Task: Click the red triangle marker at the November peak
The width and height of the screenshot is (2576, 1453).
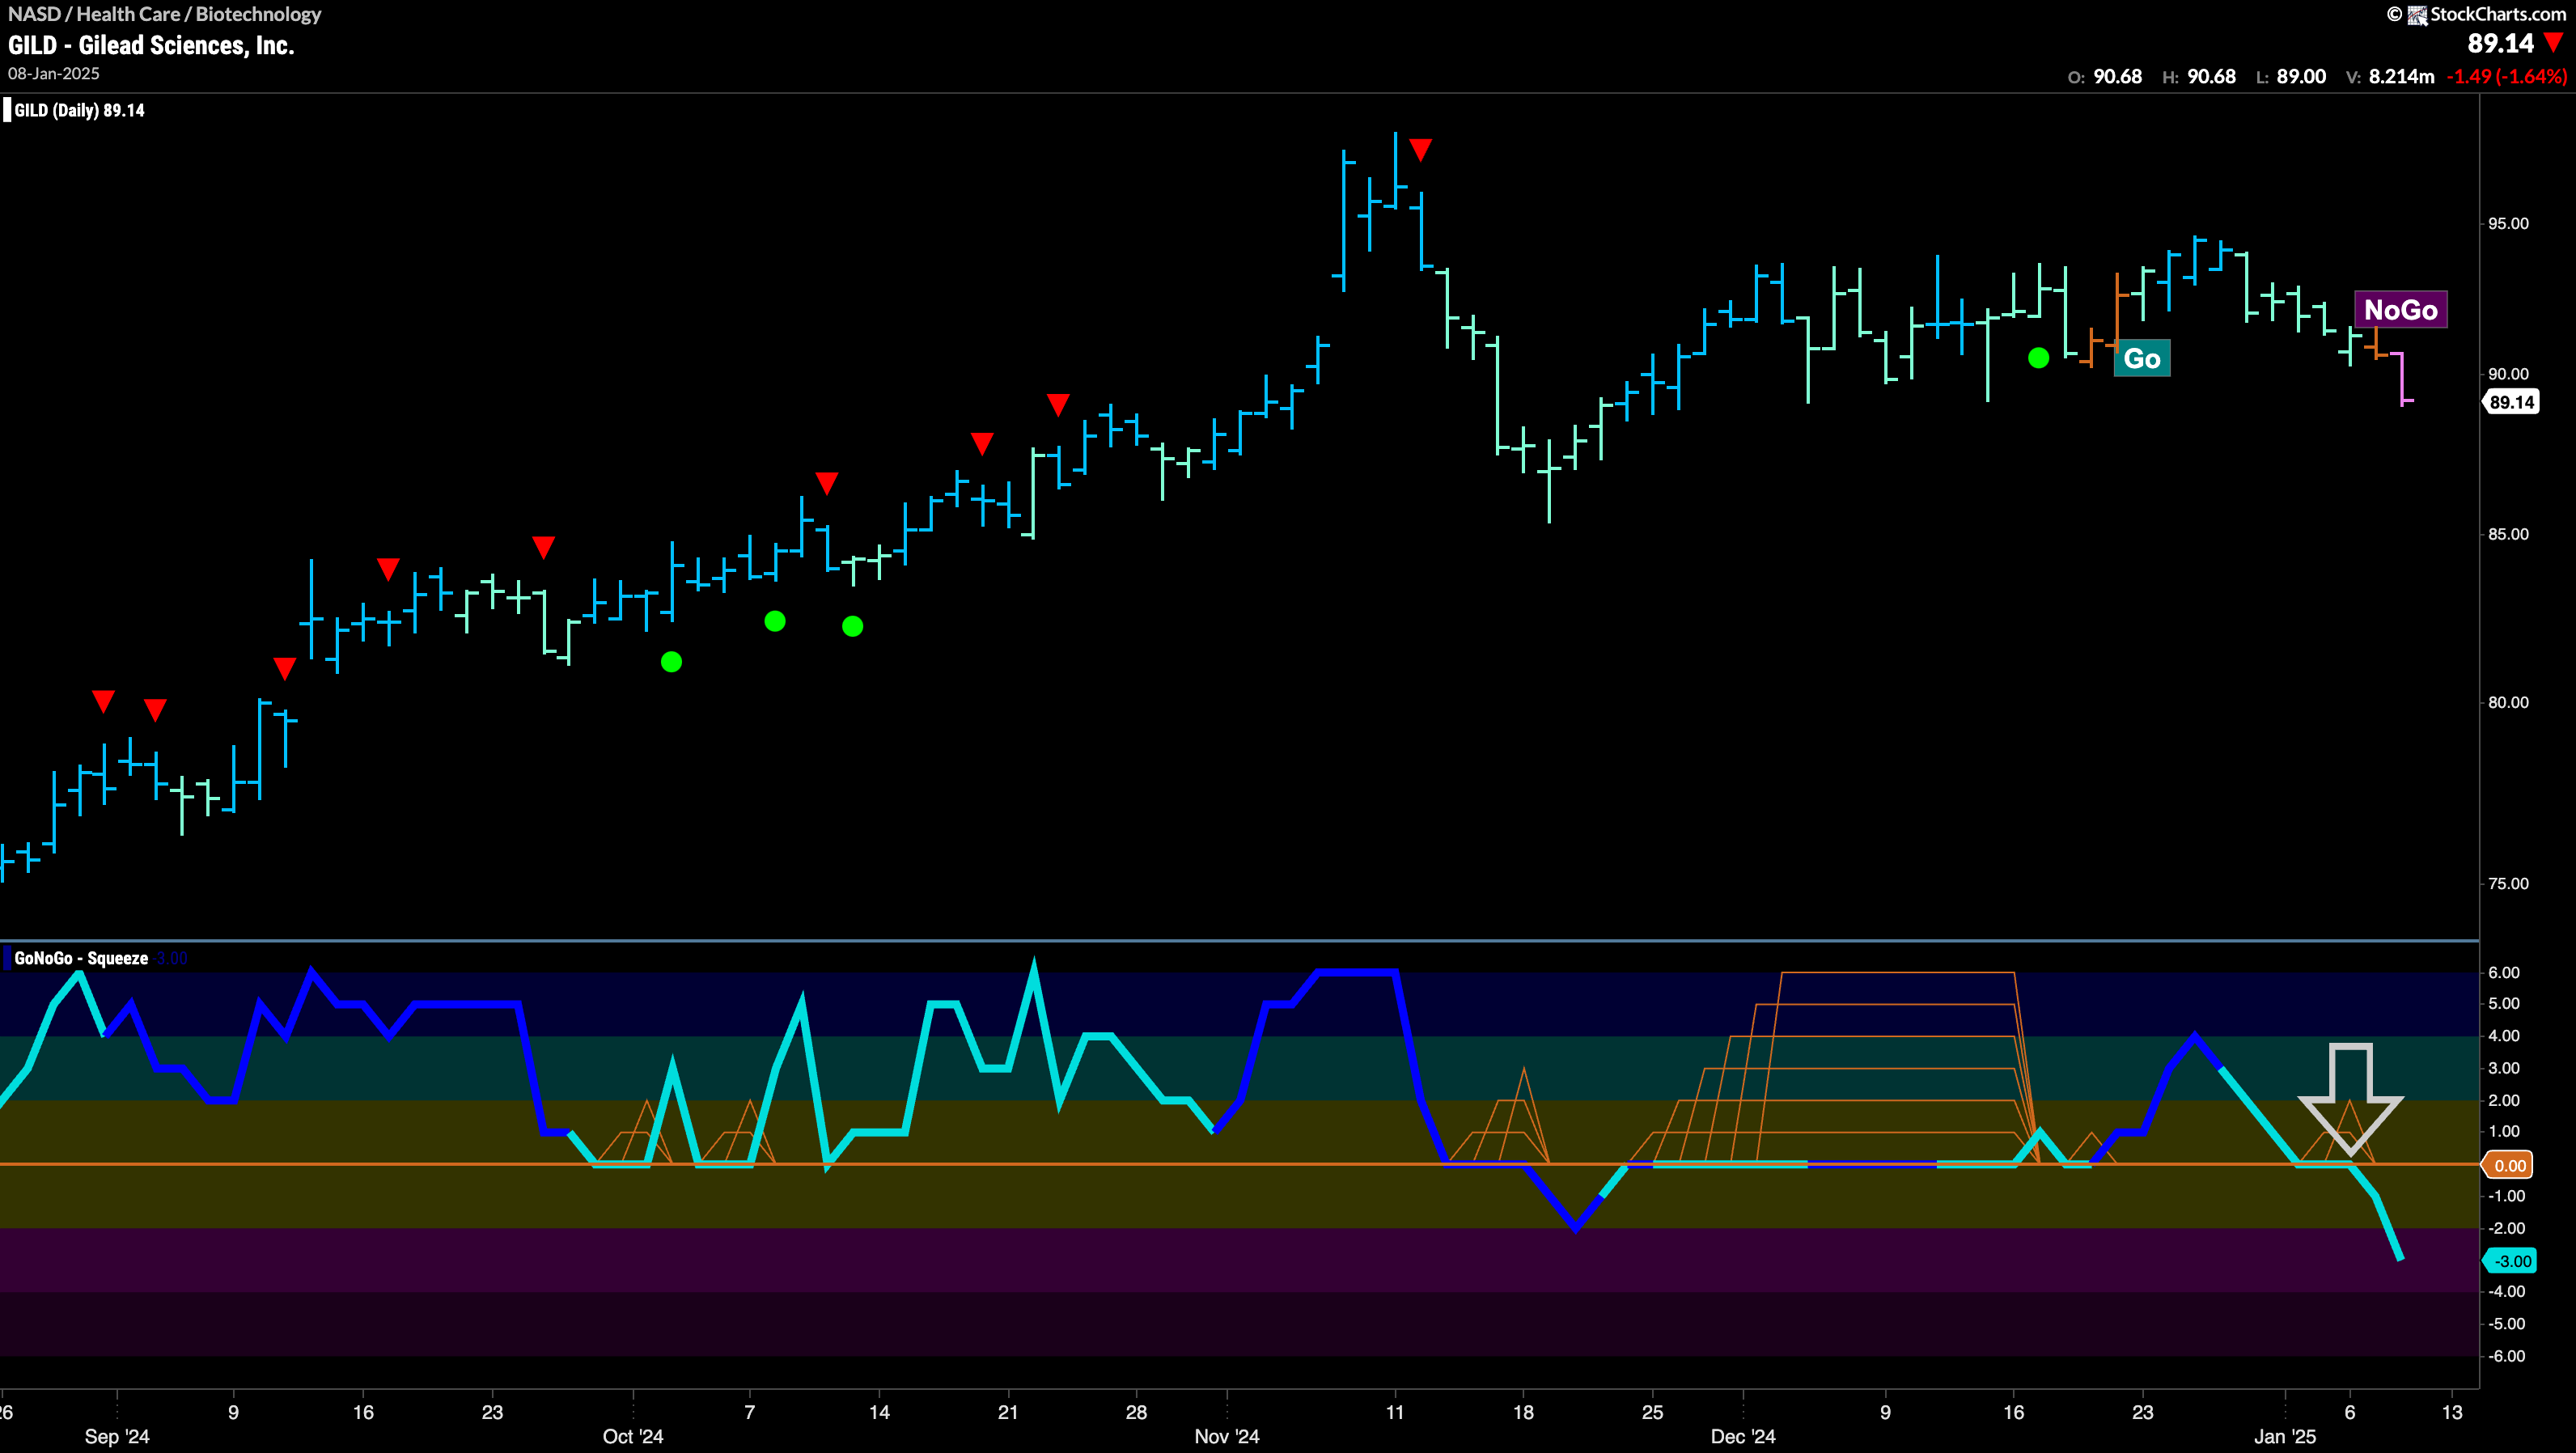Action: pos(1420,151)
